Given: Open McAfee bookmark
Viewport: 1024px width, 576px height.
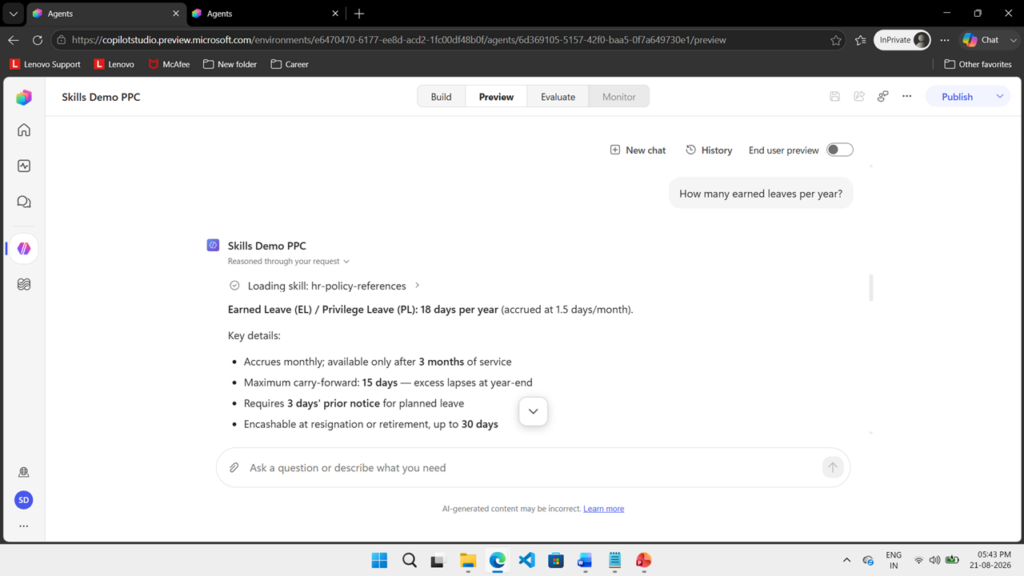Looking at the screenshot, I should 168,64.
